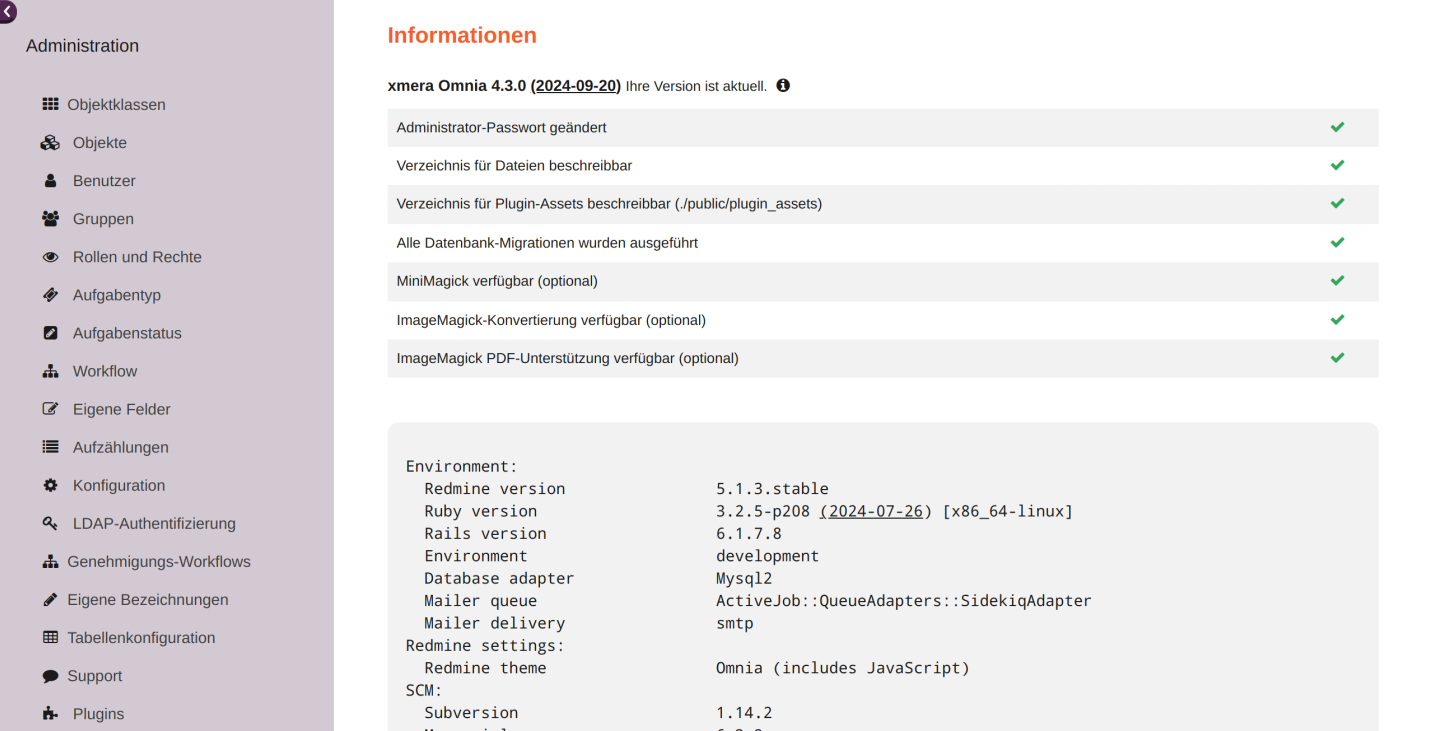1433x731 pixels.
Task: Open Eigene Felder menu entry
Action: click(121, 409)
